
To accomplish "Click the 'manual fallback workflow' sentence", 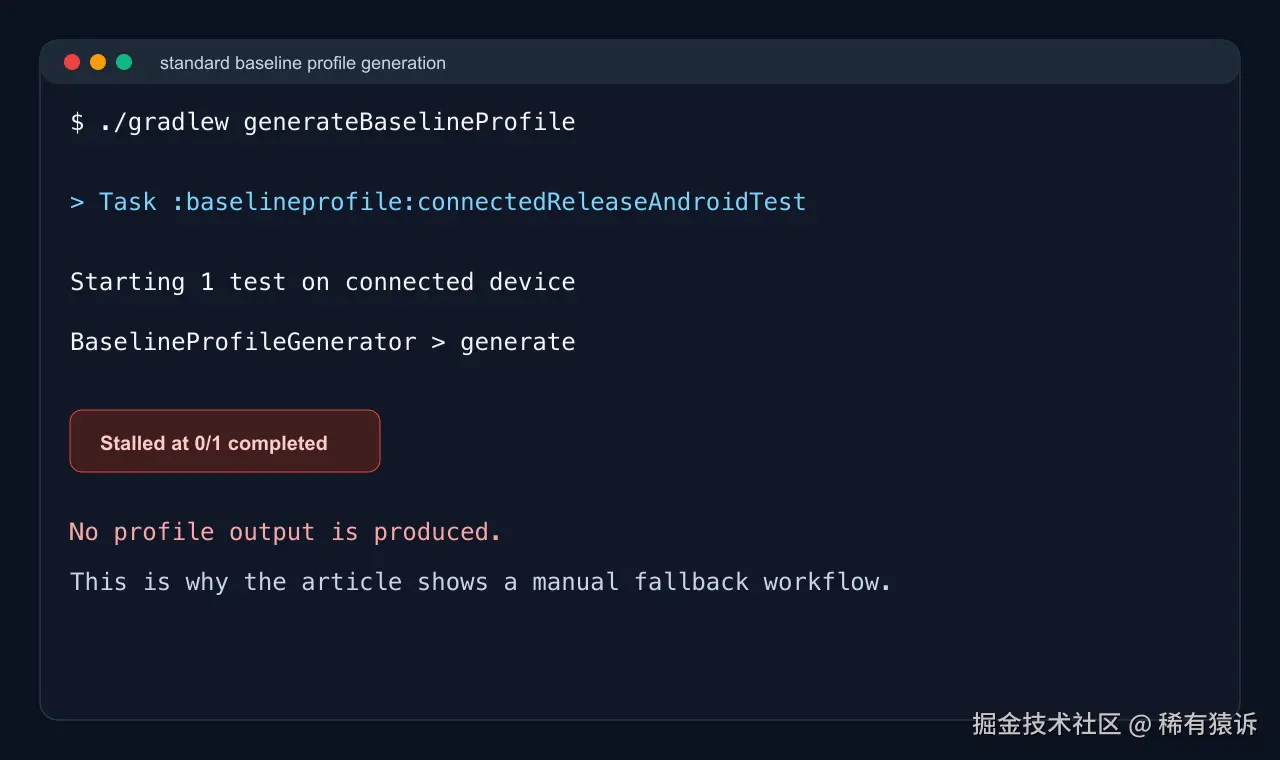I will [x=481, y=582].
